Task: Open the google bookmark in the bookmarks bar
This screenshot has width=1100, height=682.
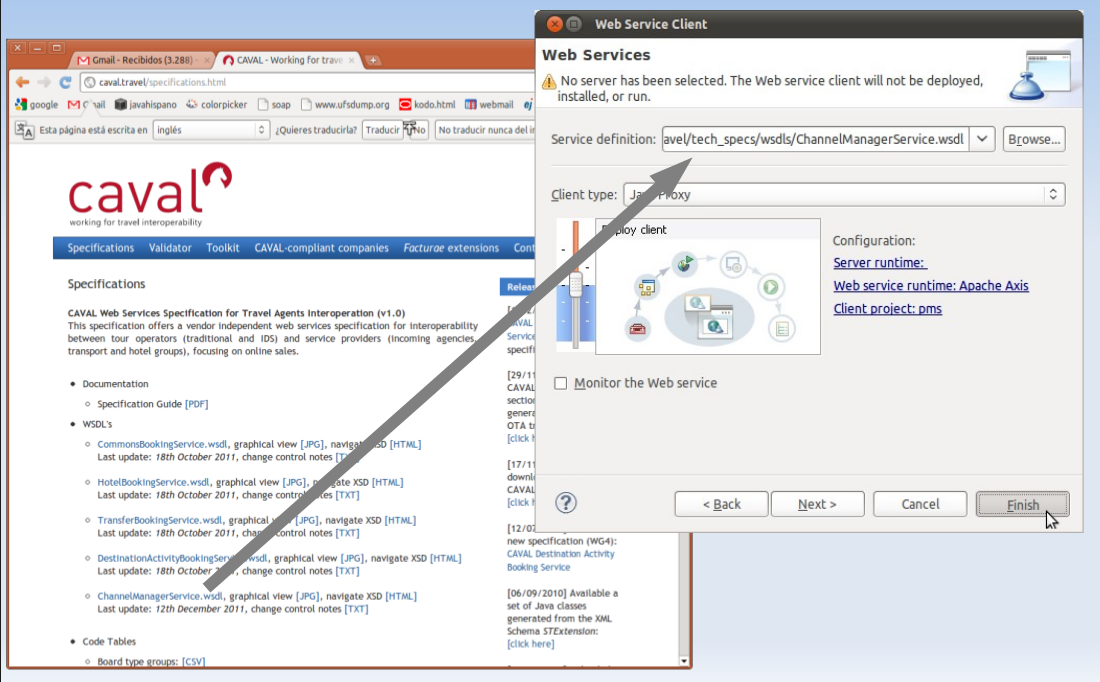Action: (36, 105)
